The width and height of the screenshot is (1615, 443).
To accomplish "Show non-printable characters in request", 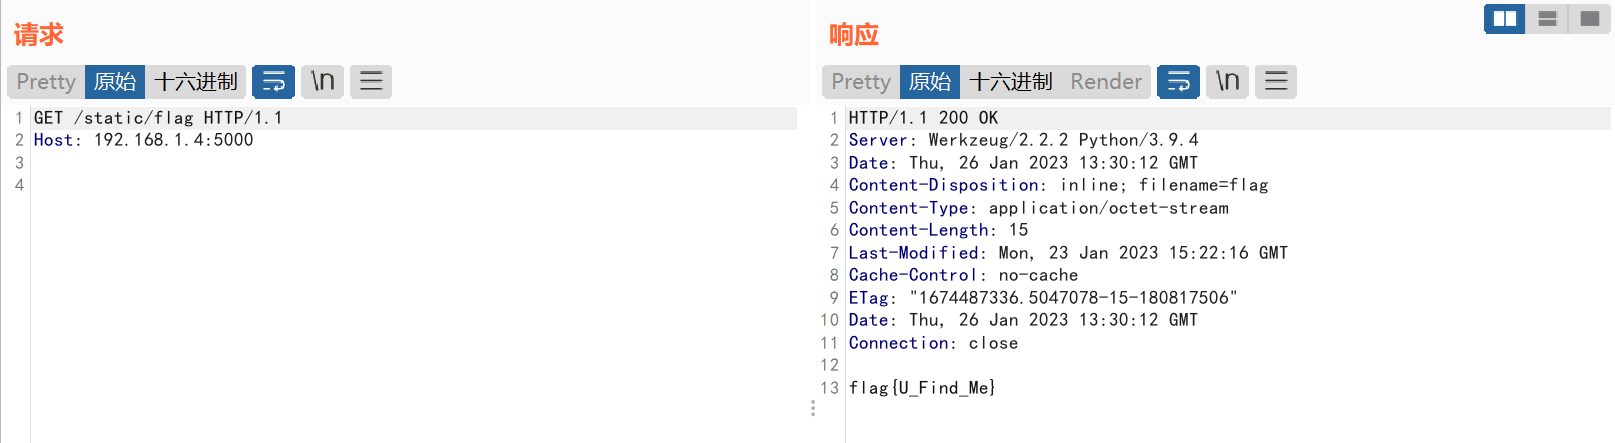I will coord(322,81).
